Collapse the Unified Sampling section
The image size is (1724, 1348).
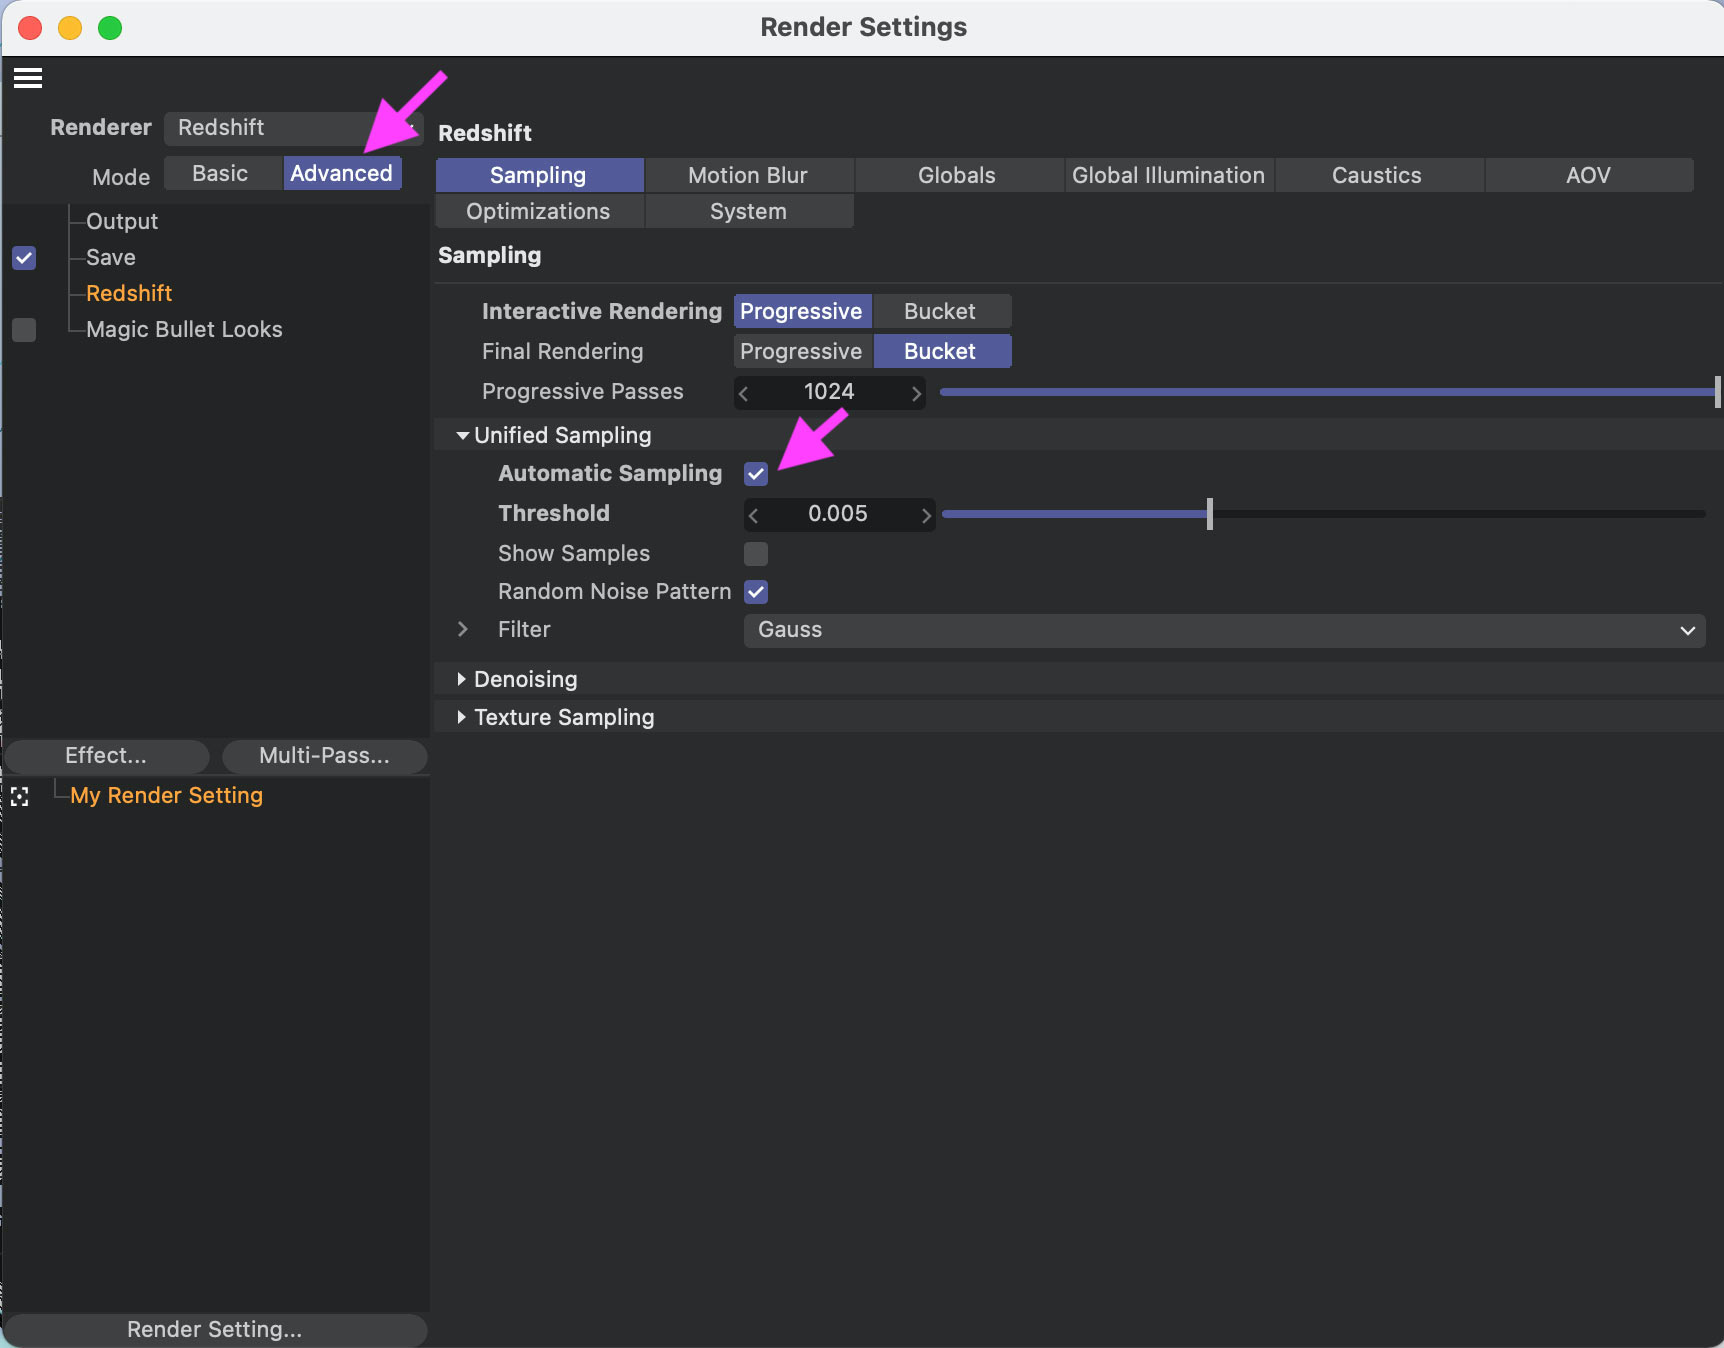pyautogui.click(x=462, y=435)
